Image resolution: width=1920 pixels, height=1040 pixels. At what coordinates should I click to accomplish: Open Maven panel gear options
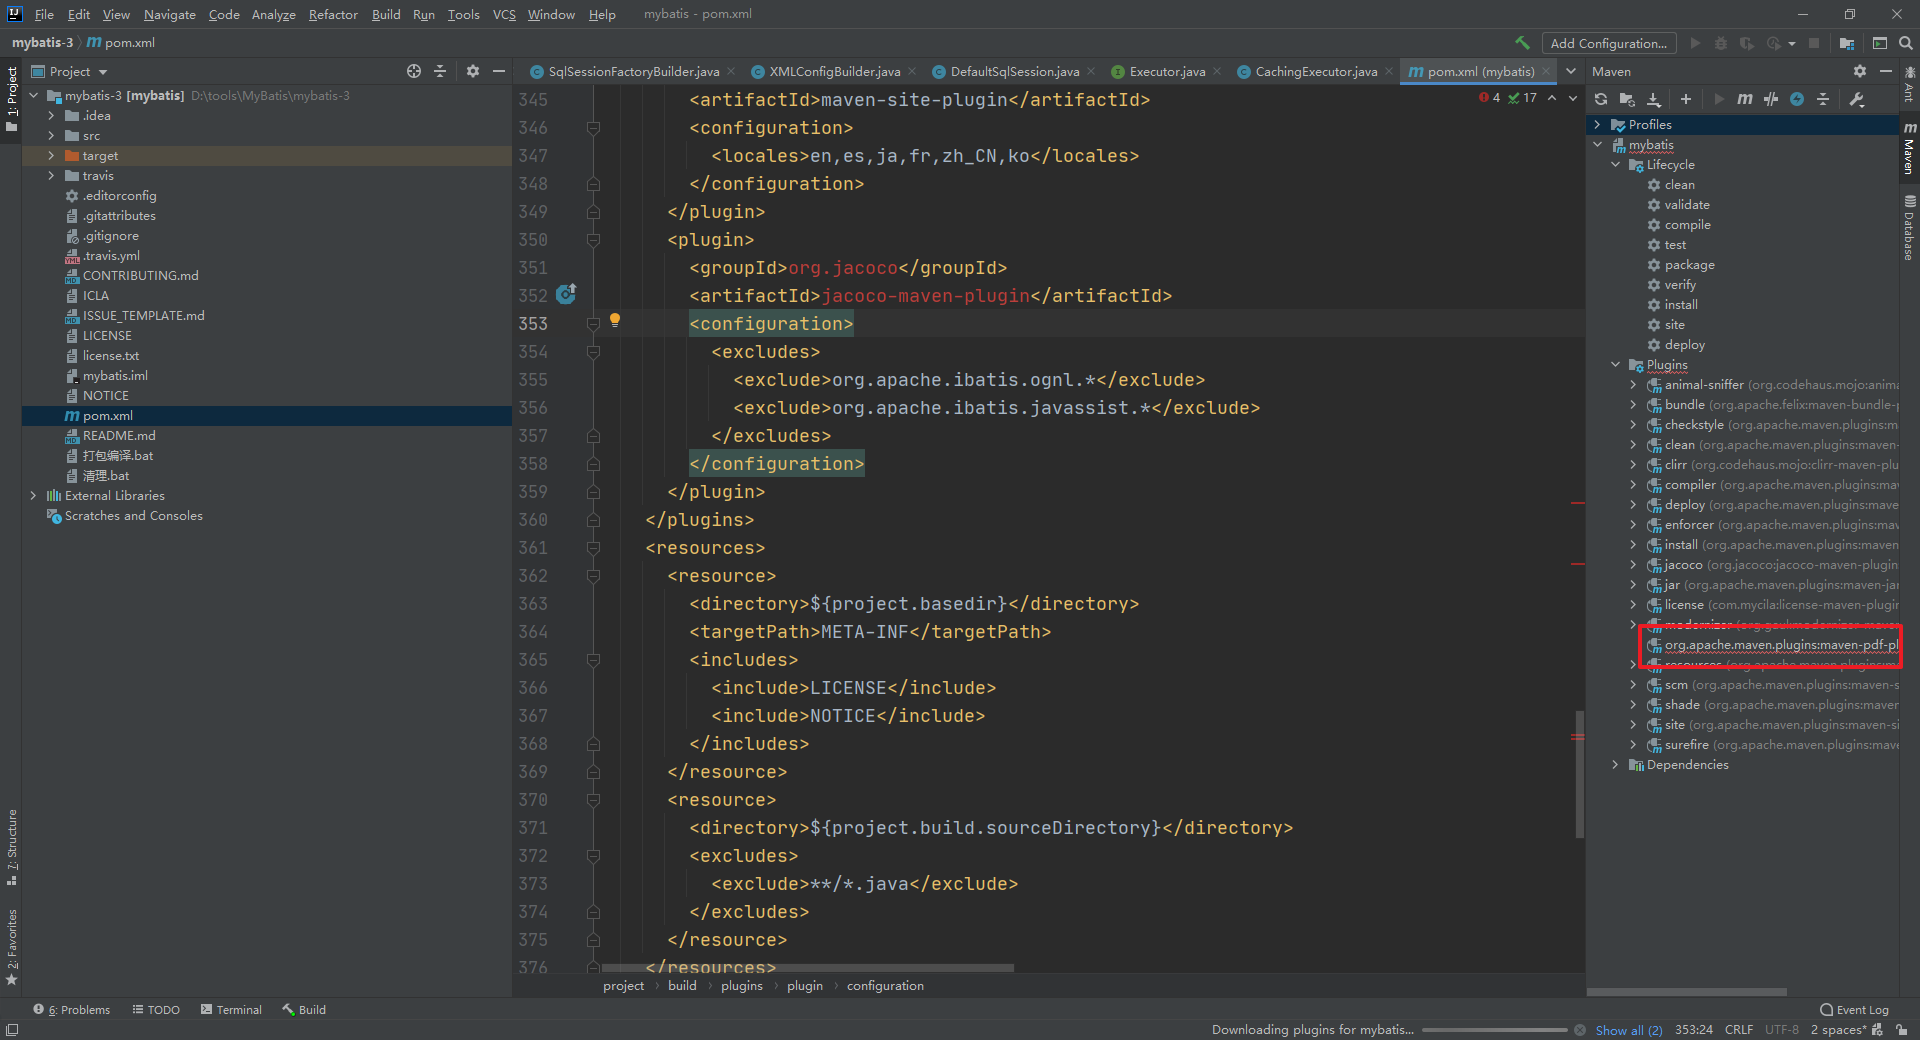coord(1859,71)
